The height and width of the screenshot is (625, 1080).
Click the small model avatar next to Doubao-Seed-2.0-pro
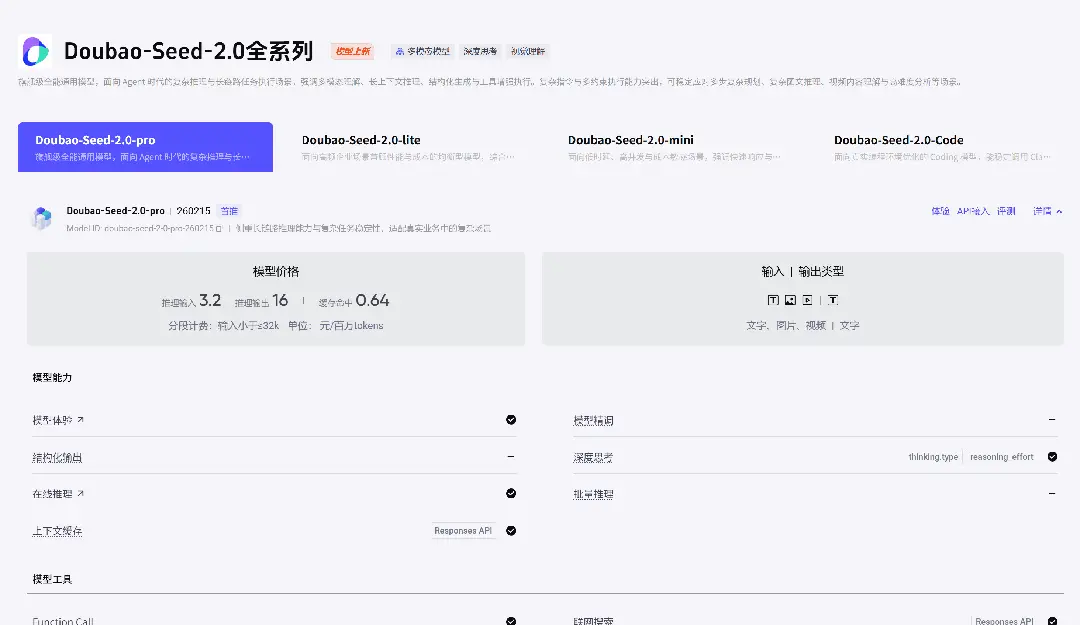pyautogui.click(x=41, y=218)
